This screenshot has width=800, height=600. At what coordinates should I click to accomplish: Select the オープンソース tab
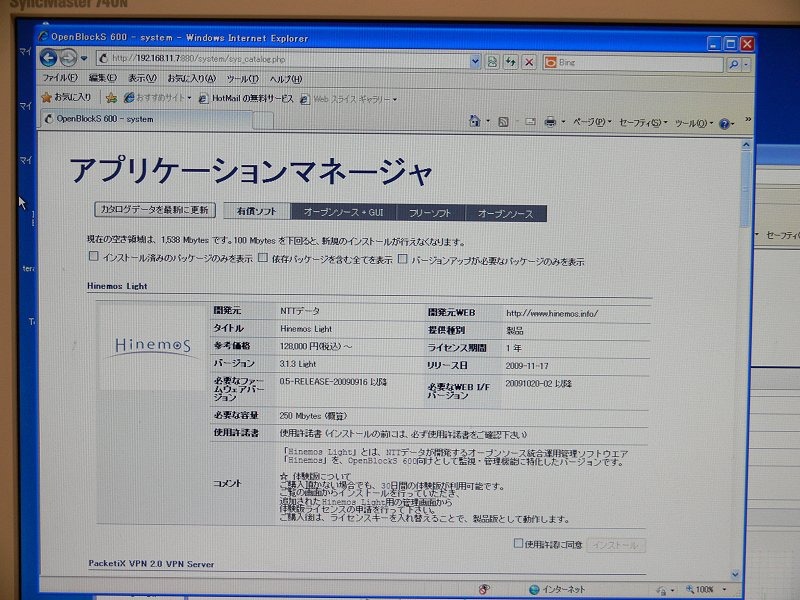click(506, 214)
